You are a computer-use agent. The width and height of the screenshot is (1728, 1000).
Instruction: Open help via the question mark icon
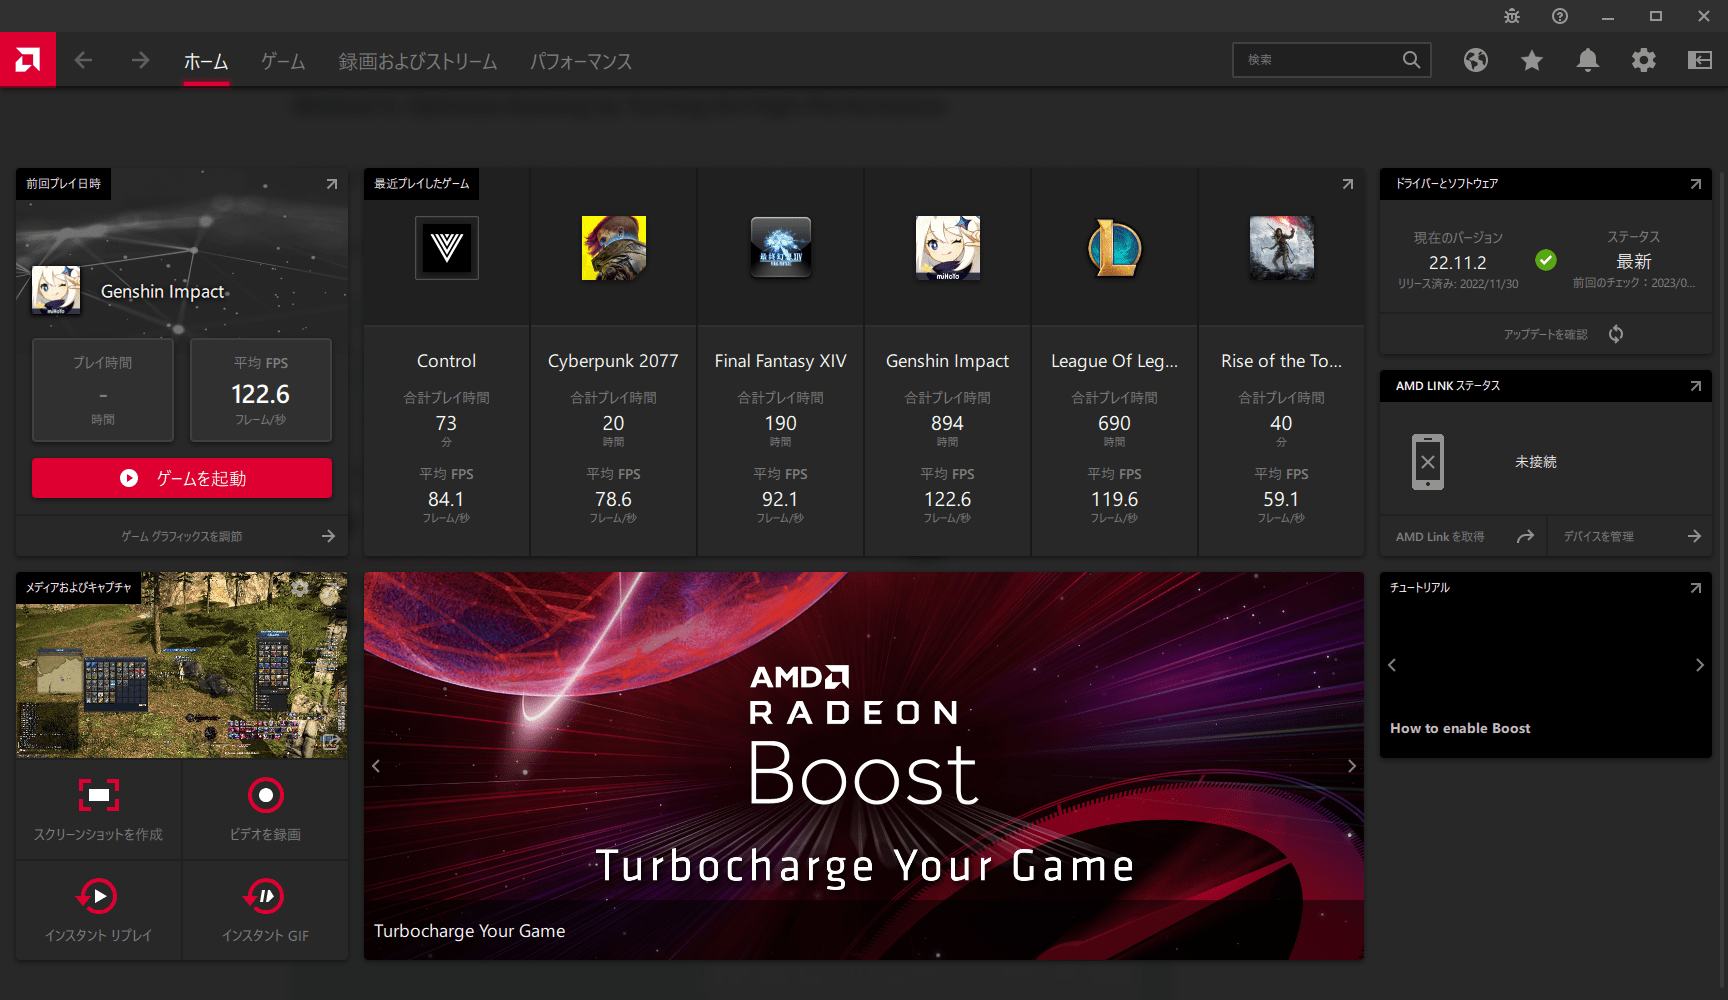pos(1558,16)
